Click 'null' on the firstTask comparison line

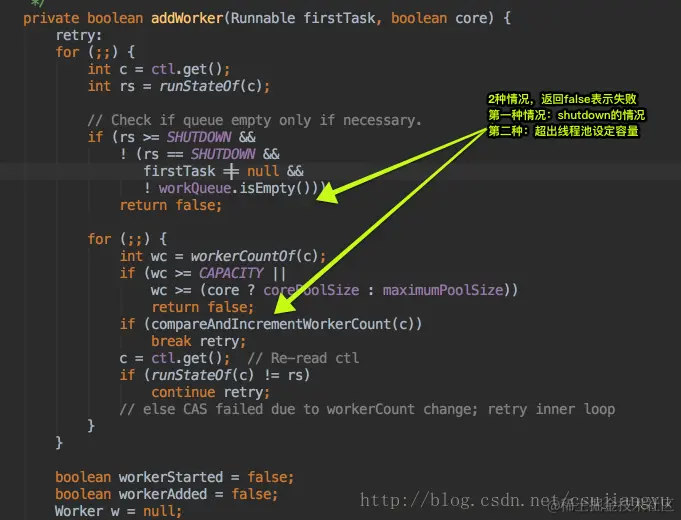(263, 171)
